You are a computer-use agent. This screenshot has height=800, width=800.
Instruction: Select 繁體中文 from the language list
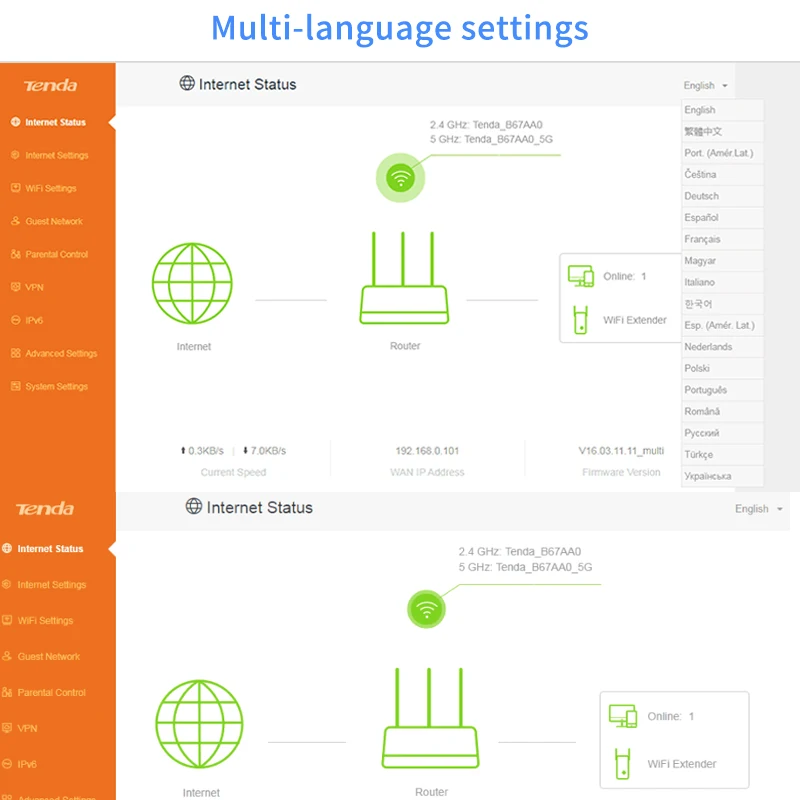coord(722,131)
